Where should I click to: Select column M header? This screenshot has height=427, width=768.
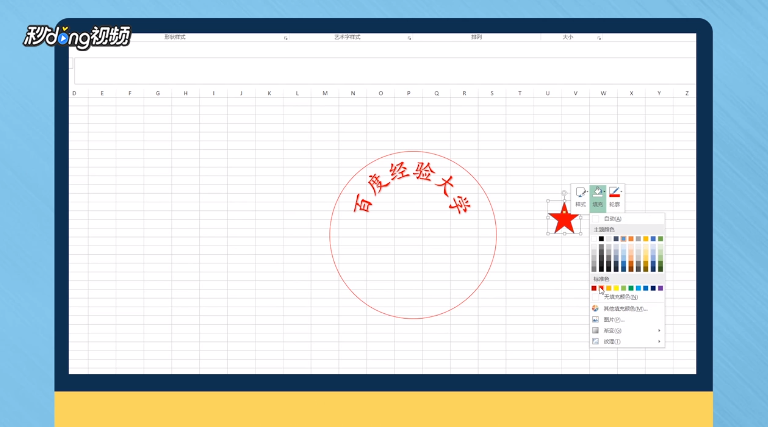pos(325,93)
